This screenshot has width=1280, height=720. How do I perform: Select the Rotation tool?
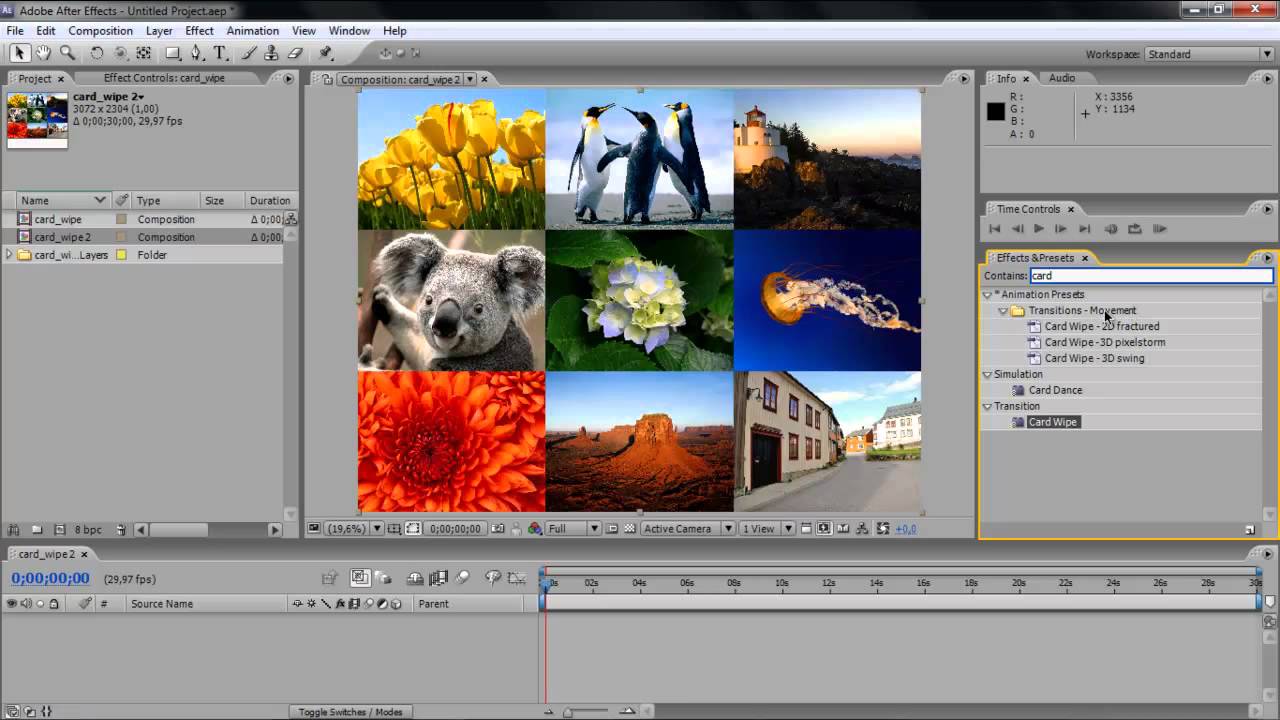pos(97,53)
